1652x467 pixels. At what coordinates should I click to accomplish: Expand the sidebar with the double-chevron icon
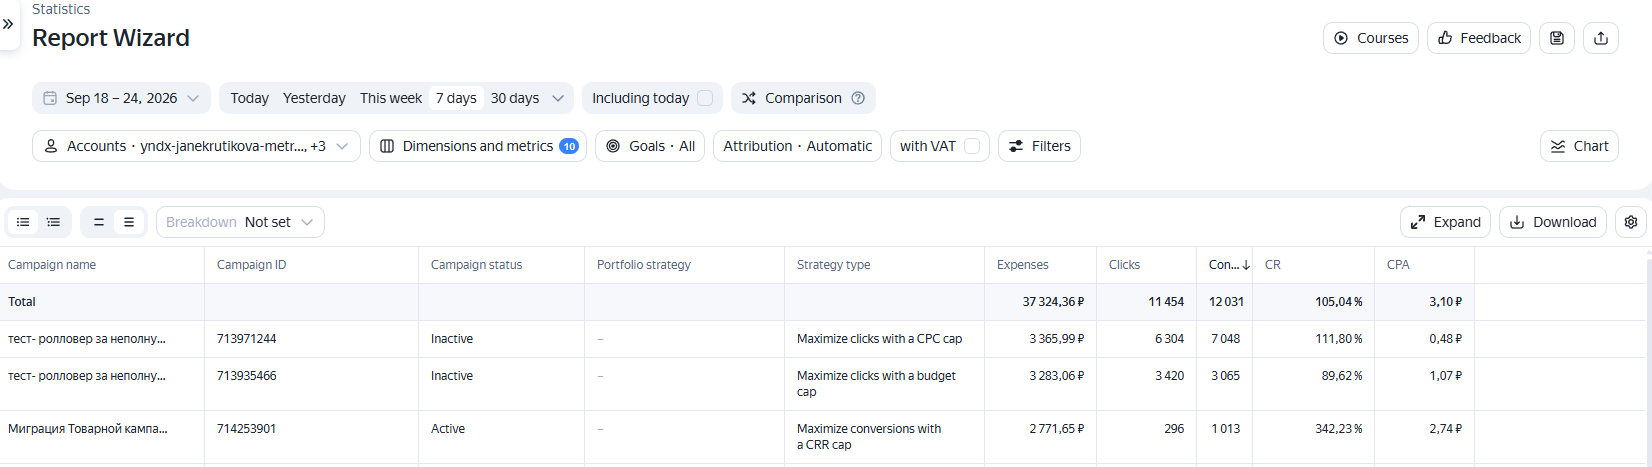tap(8, 24)
